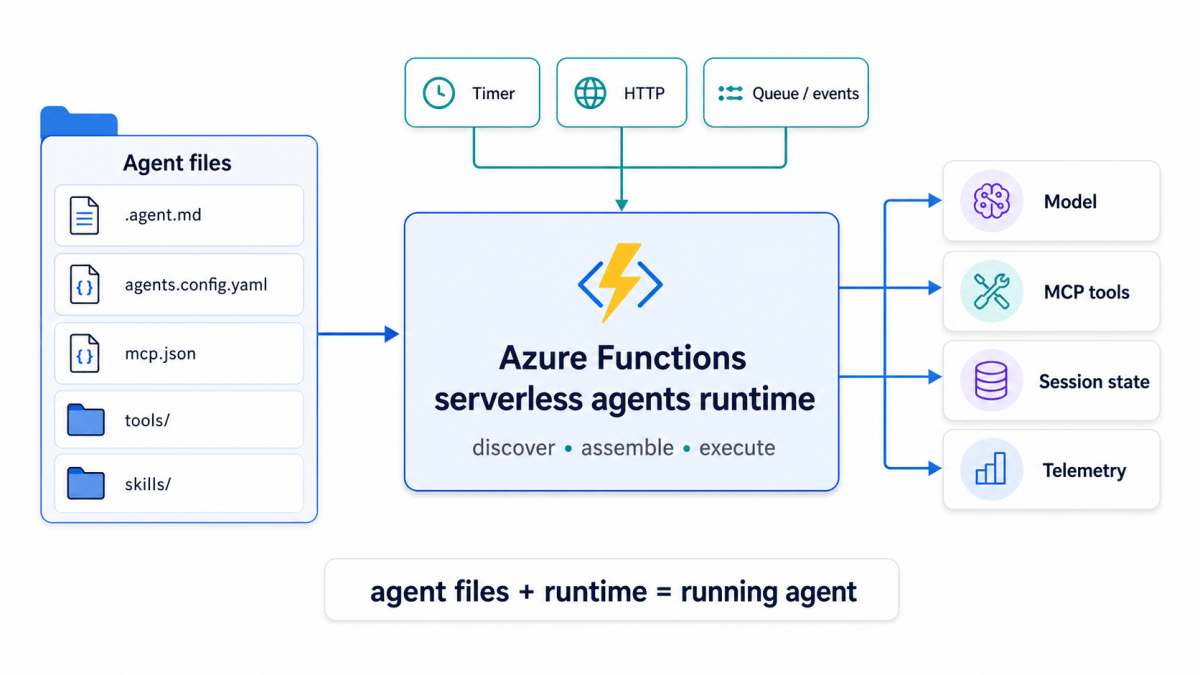The image size is (1200, 675).
Task: Click the tools/ folder name
Action: tap(147, 420)
